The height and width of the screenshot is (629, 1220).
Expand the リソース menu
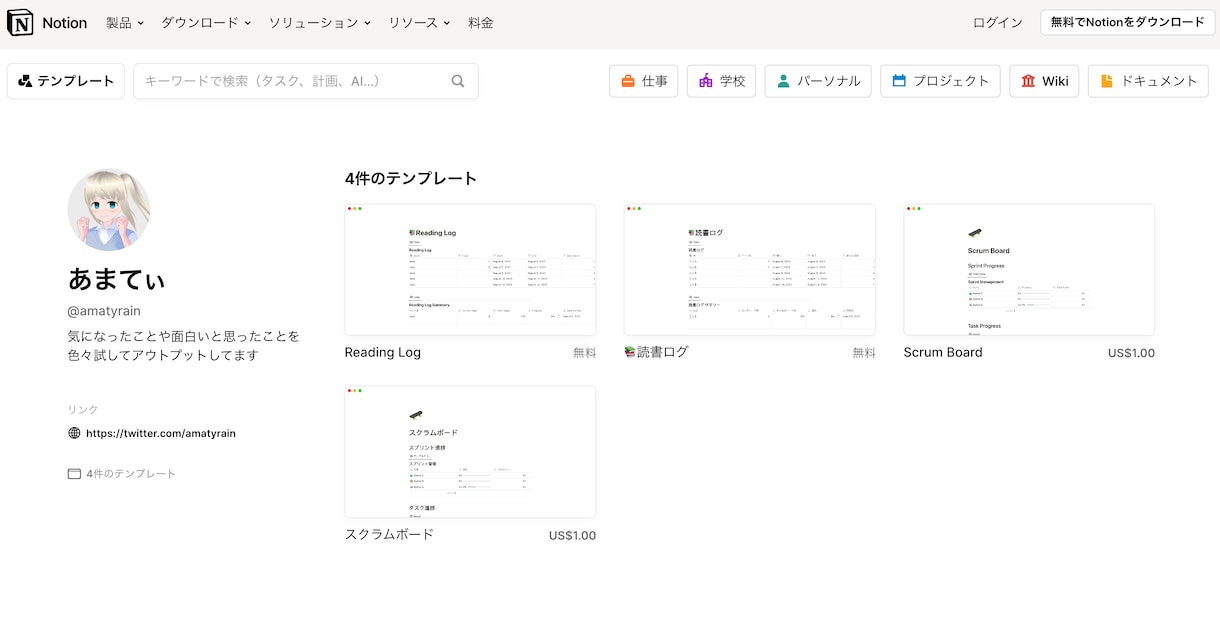coord(420,22)
